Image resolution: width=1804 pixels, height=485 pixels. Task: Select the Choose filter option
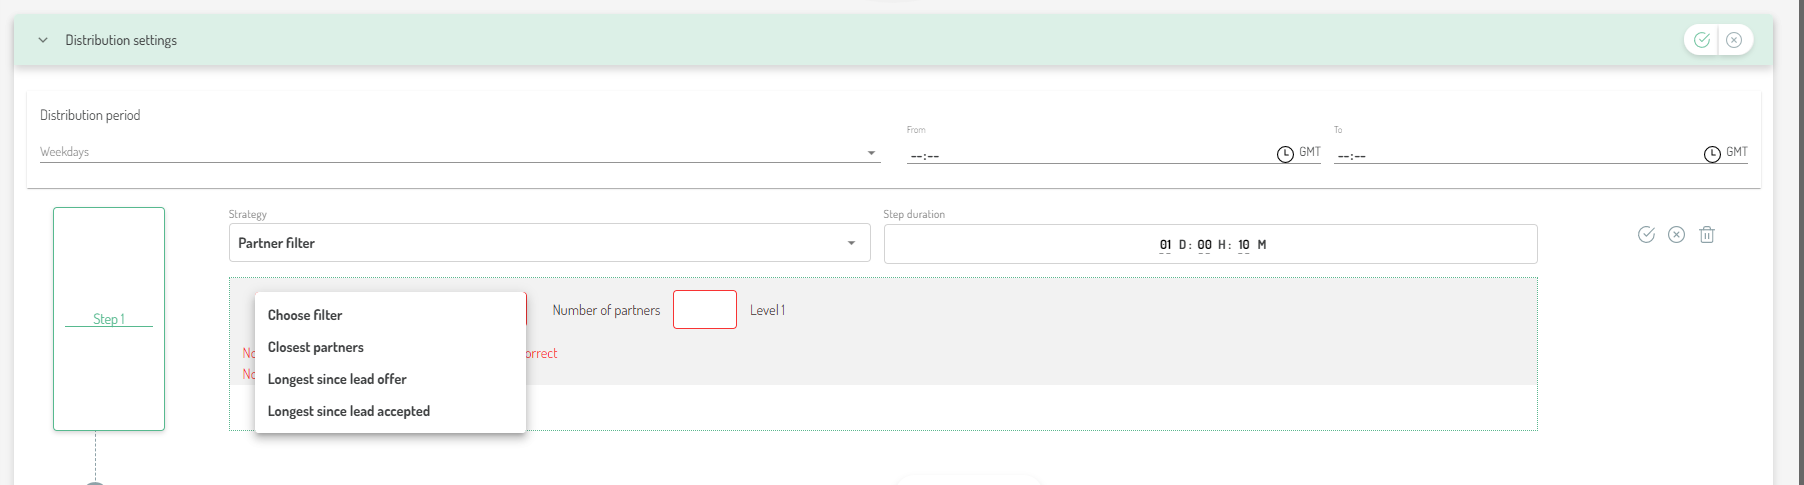pos(305,315)
